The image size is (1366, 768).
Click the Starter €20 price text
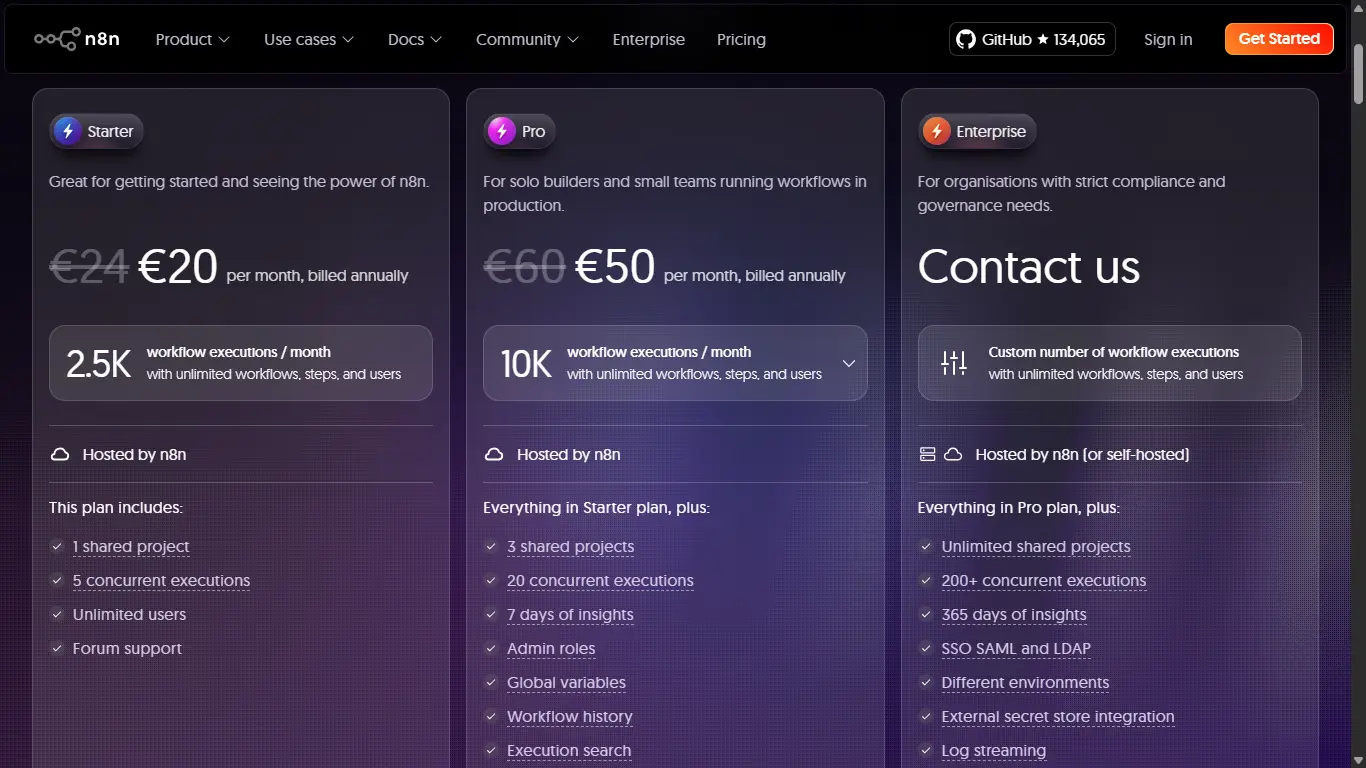click(x=178, y=267)
